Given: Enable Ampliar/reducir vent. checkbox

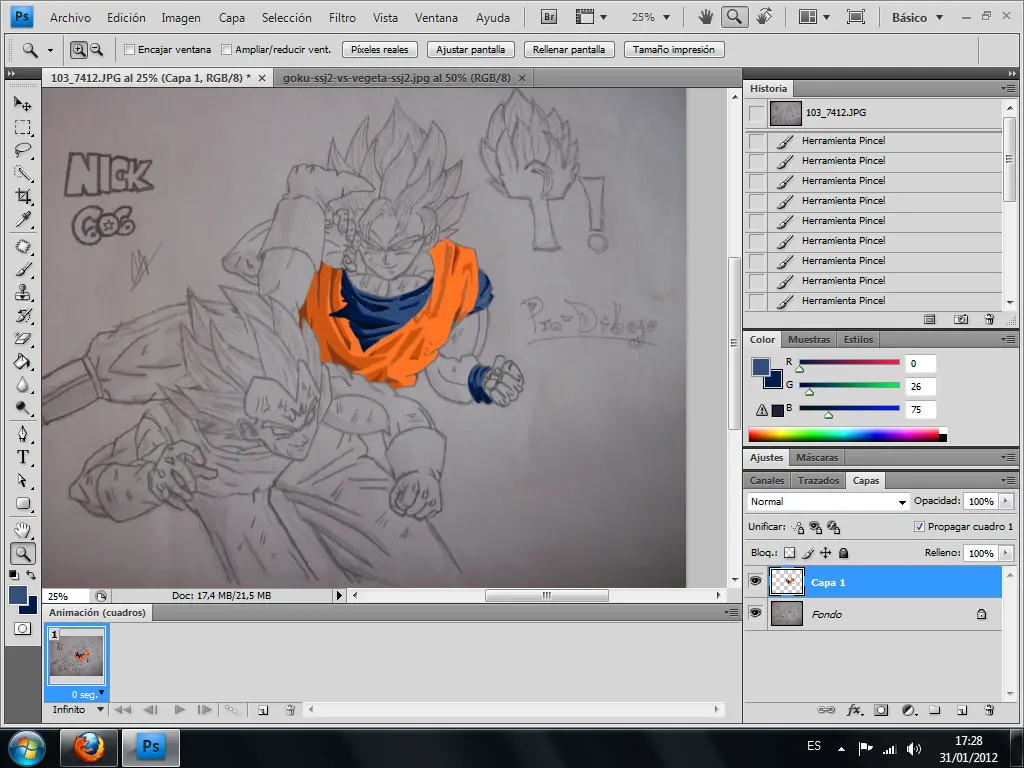Looking at the screenshot, I should (227, 50).
